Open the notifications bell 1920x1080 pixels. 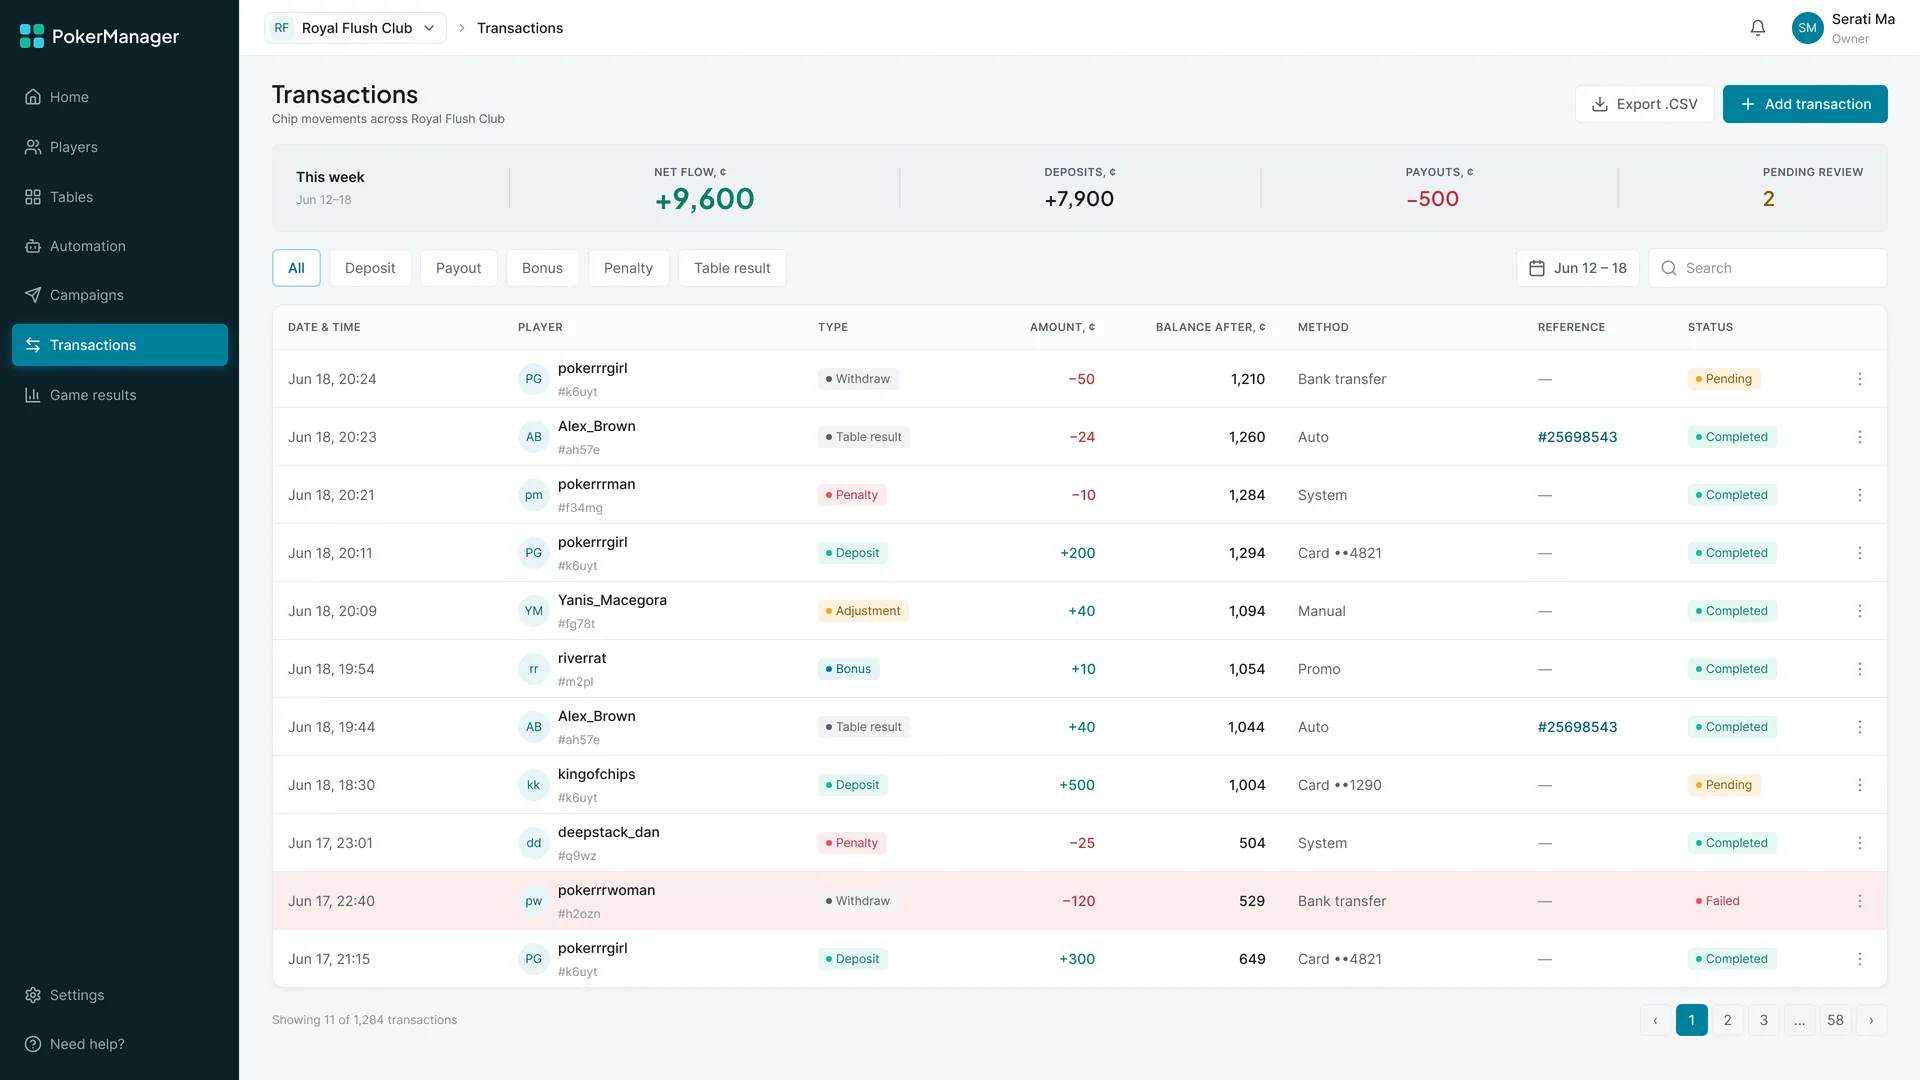[x=1758, y=28]
